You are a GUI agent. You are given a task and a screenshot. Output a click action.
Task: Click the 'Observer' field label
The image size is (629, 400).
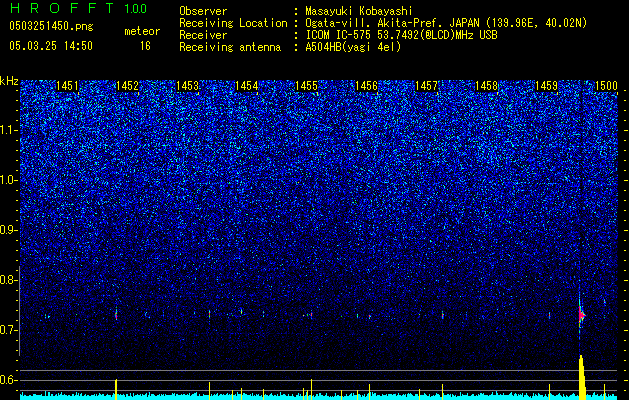pyautogui.click(x=203, y=11)
